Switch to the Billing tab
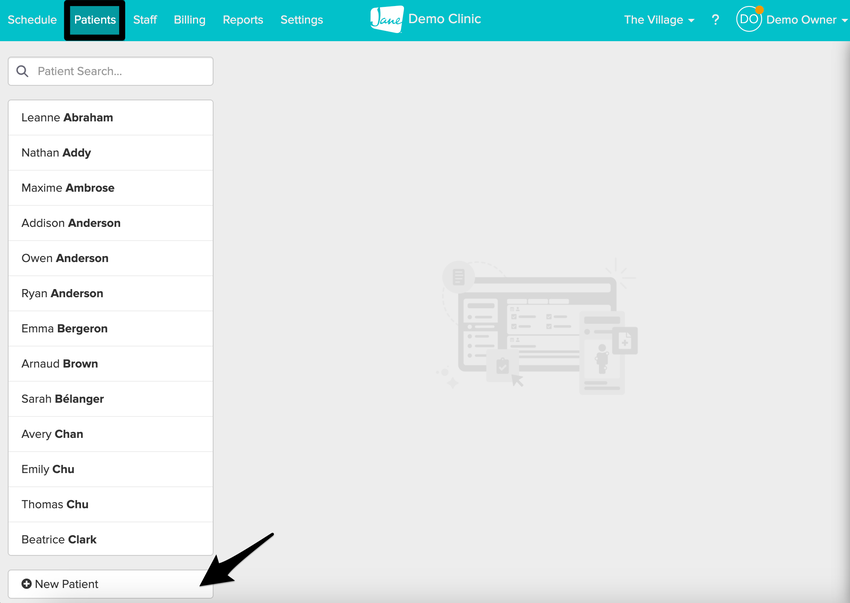850x603 pixels. [x=190, y=20]
